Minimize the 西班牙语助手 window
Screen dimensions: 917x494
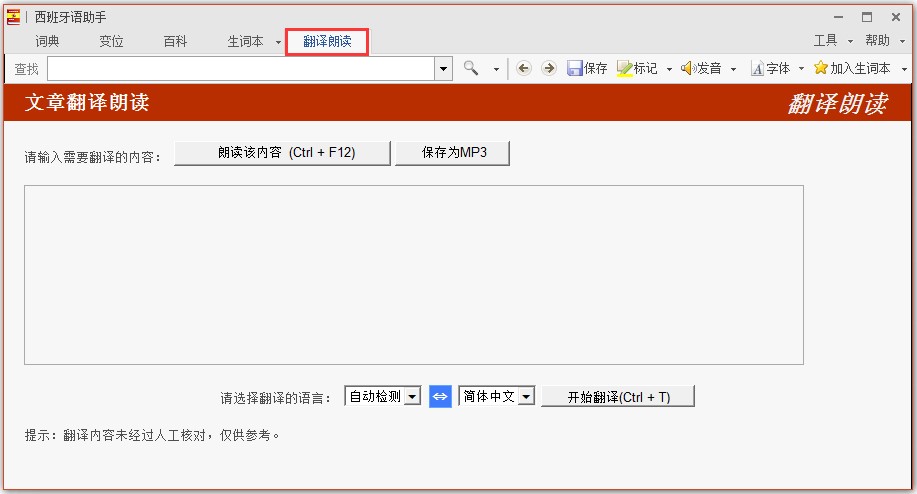pos(839,17)
